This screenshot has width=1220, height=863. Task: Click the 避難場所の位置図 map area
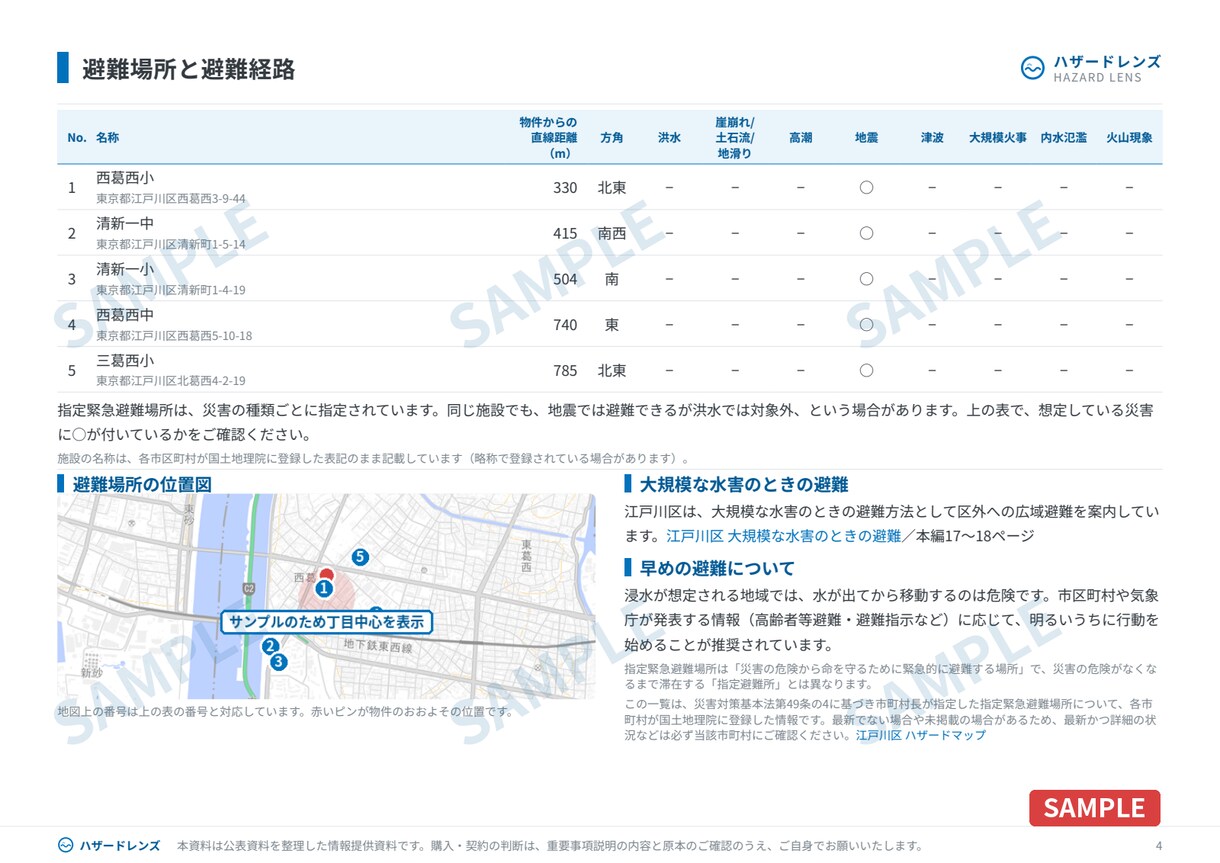pyautogui.click(x=326, y=596)
